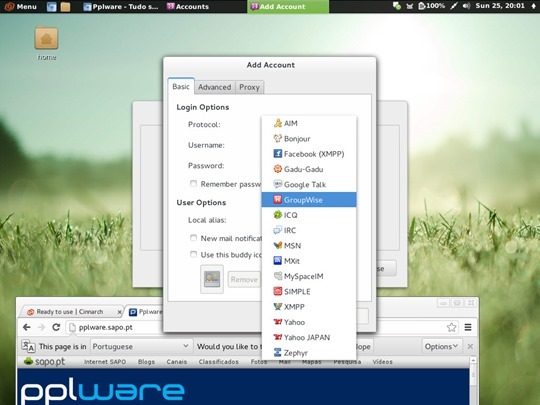
Task: Switch to the Advanced tab
Action: tap(214, 87)
